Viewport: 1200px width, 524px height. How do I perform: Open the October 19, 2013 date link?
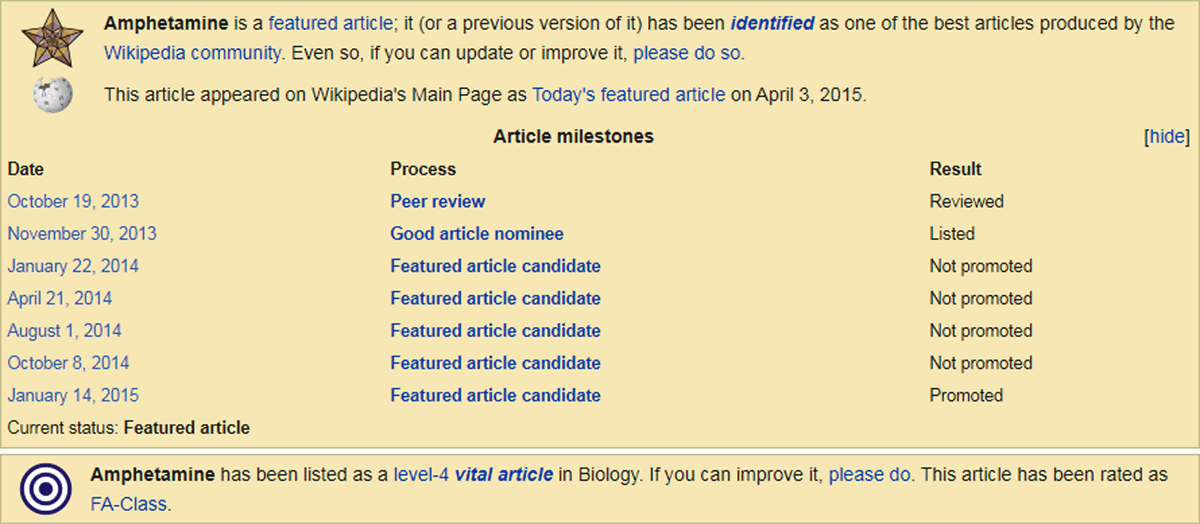pos(73,201)
